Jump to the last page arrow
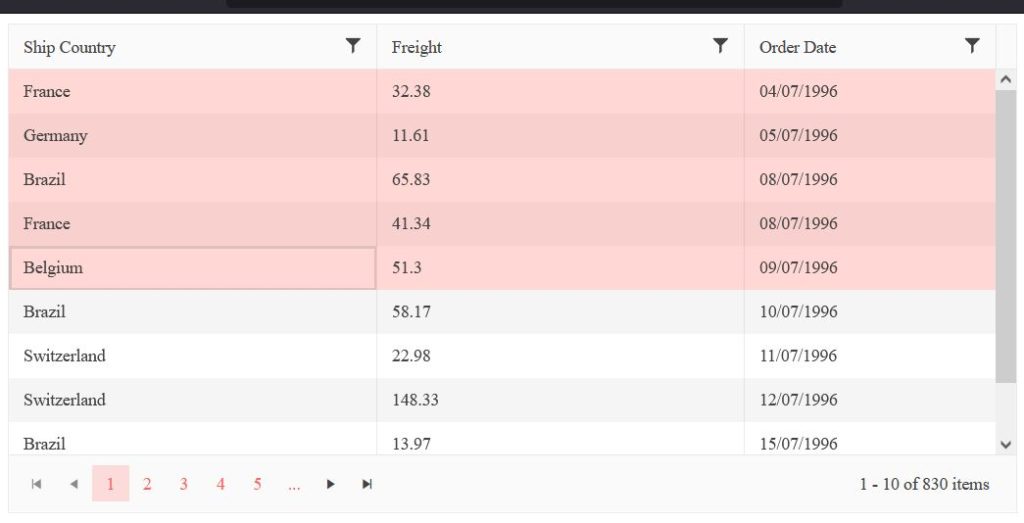This screenshot has width=1024, height=523. point(367,484)
